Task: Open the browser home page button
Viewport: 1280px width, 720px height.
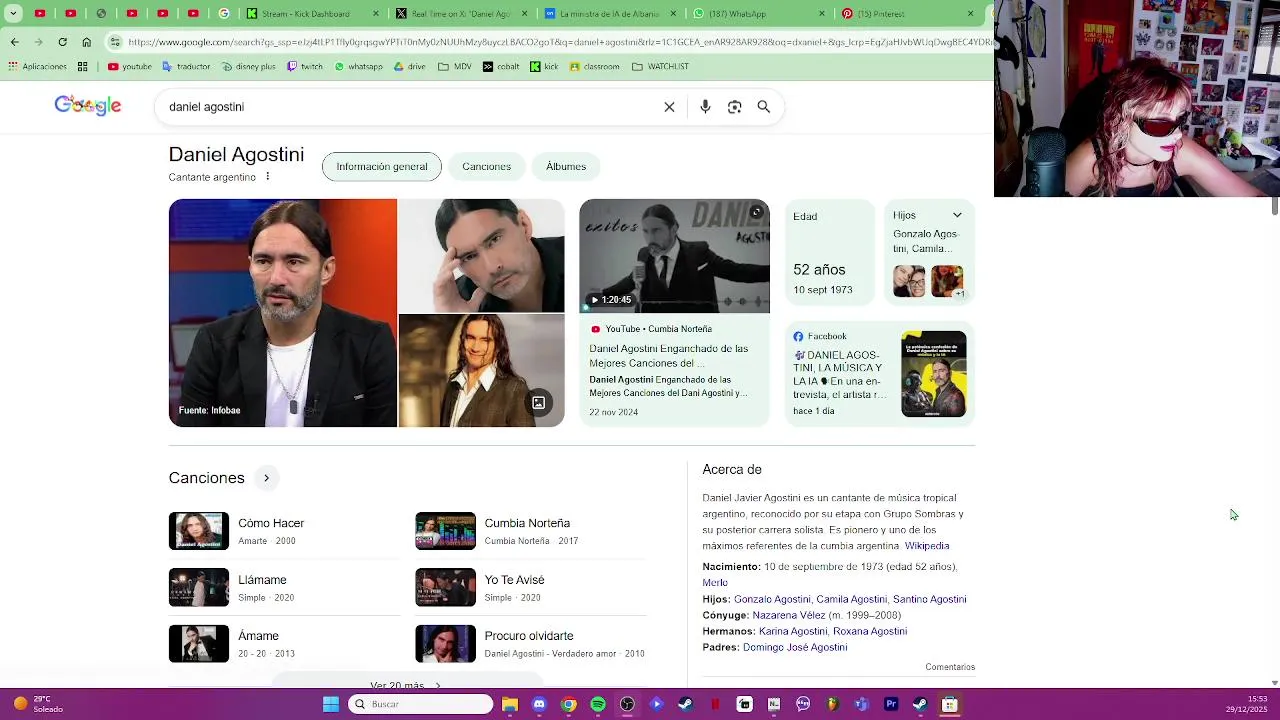Action: tap(86, 42)
